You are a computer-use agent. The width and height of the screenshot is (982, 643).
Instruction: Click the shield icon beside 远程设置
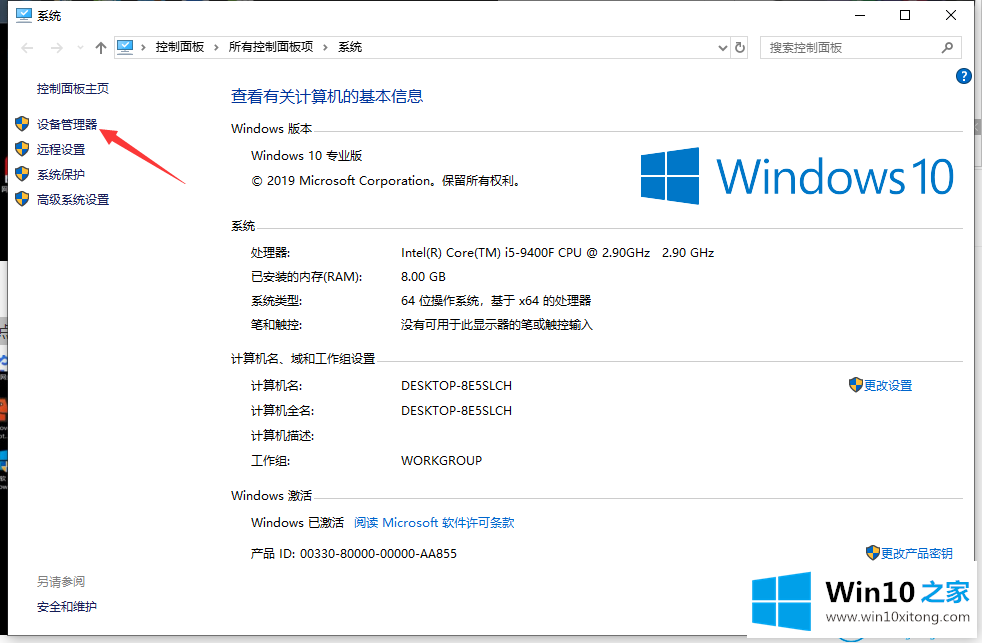[22, 148]
